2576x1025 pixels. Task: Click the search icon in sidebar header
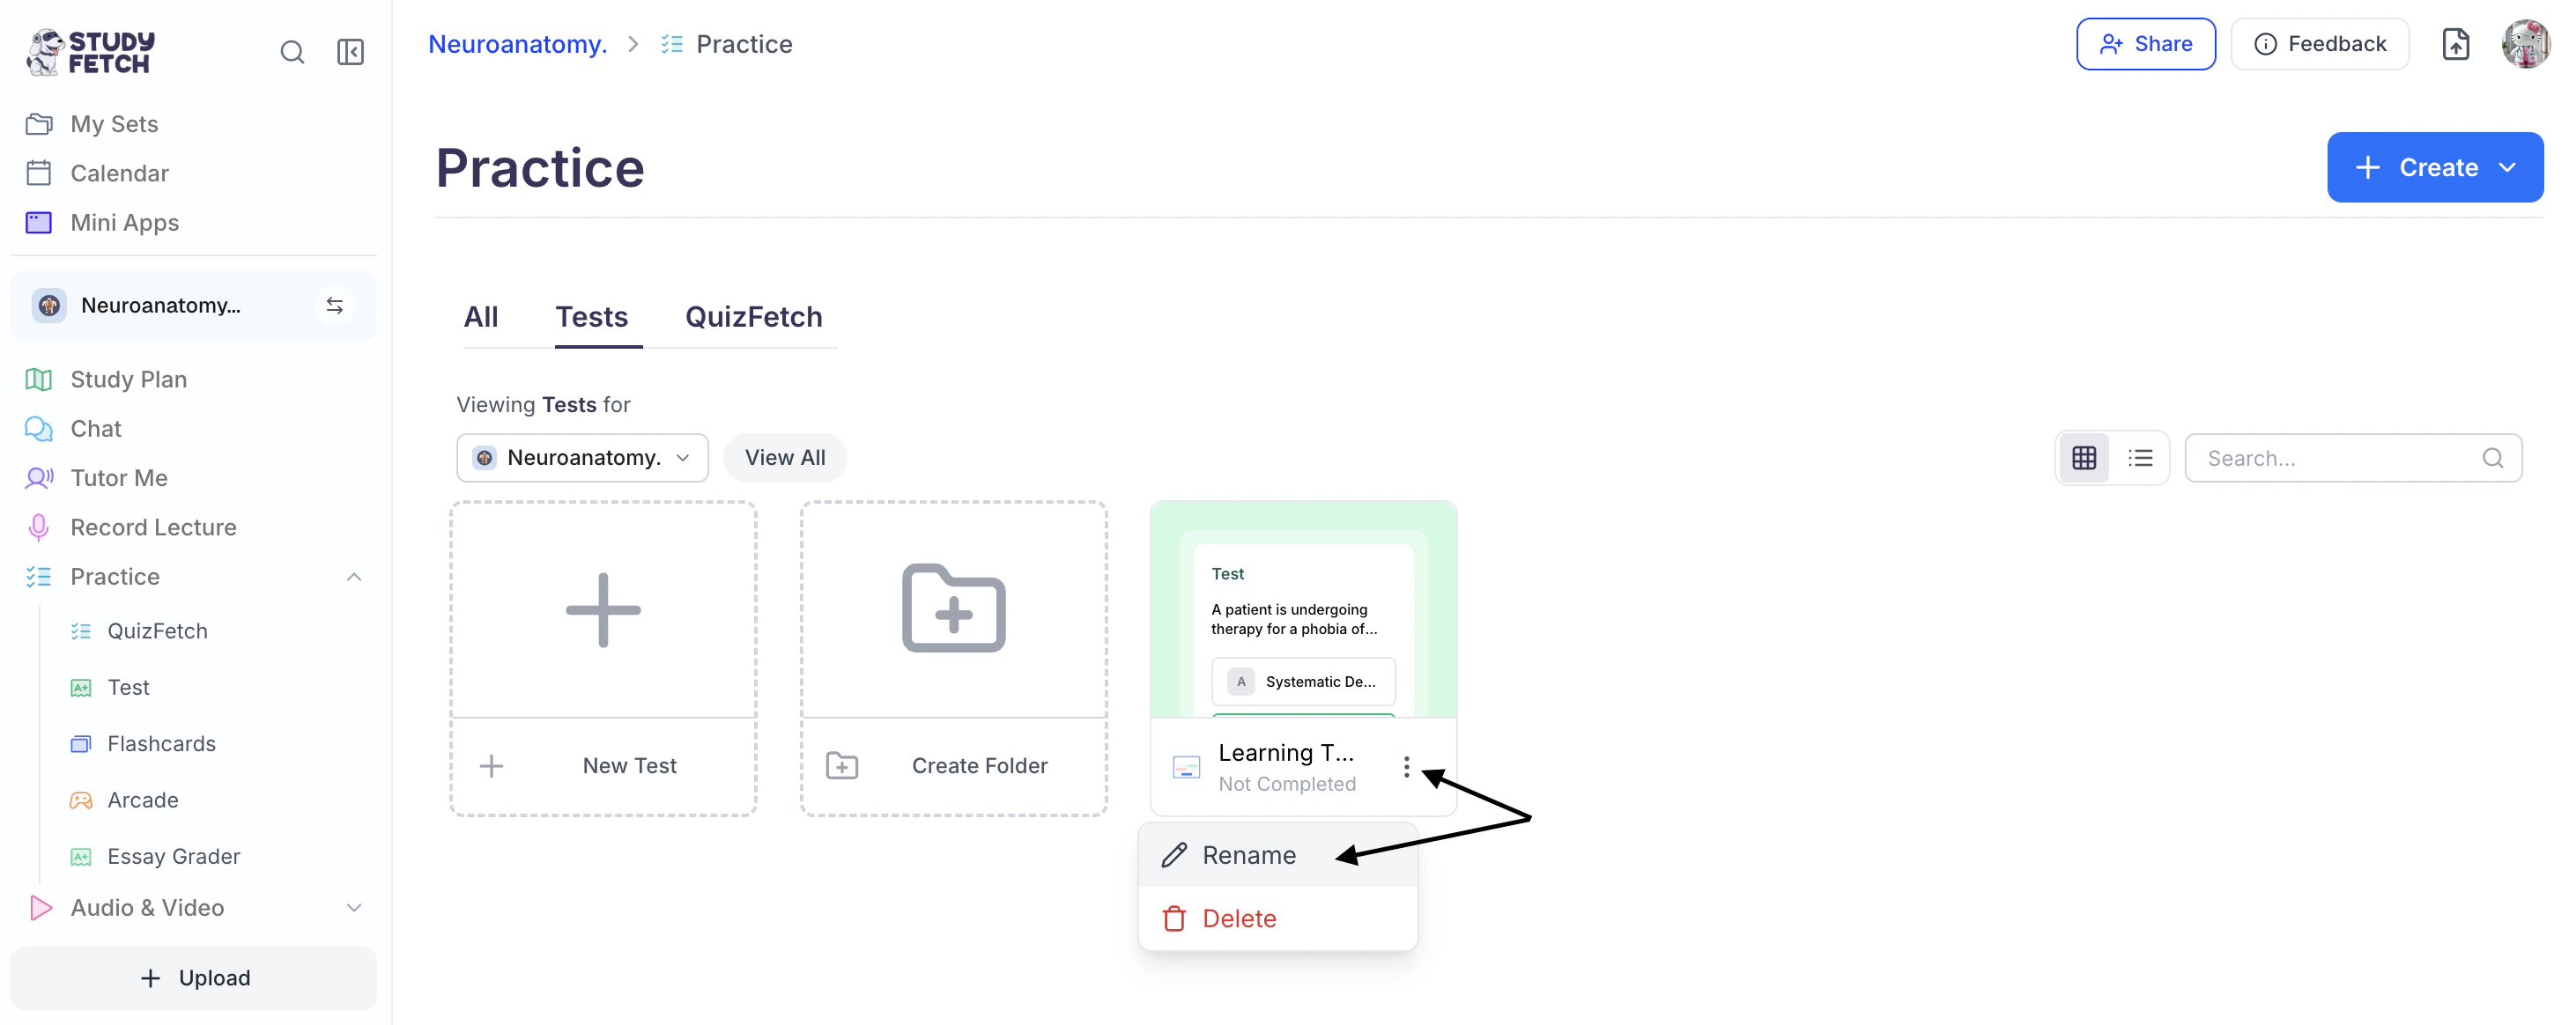(292, 52)
